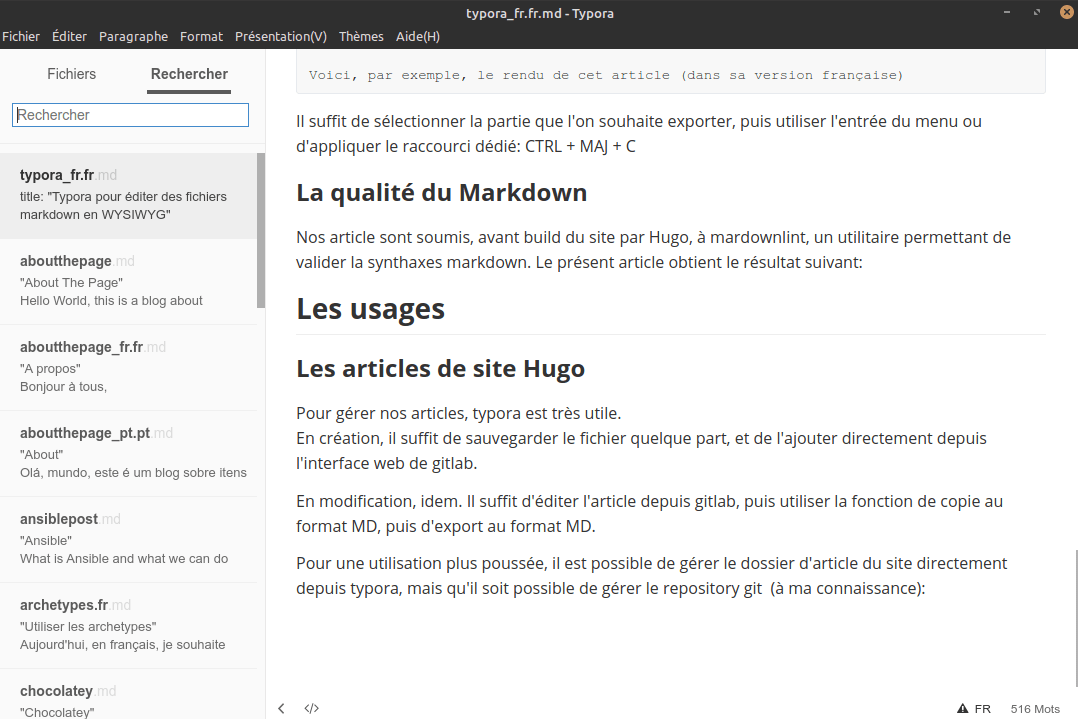Open the ansiblepost.md result
1078x719 pixels.
pyautogui.click(x=128, y=540)
